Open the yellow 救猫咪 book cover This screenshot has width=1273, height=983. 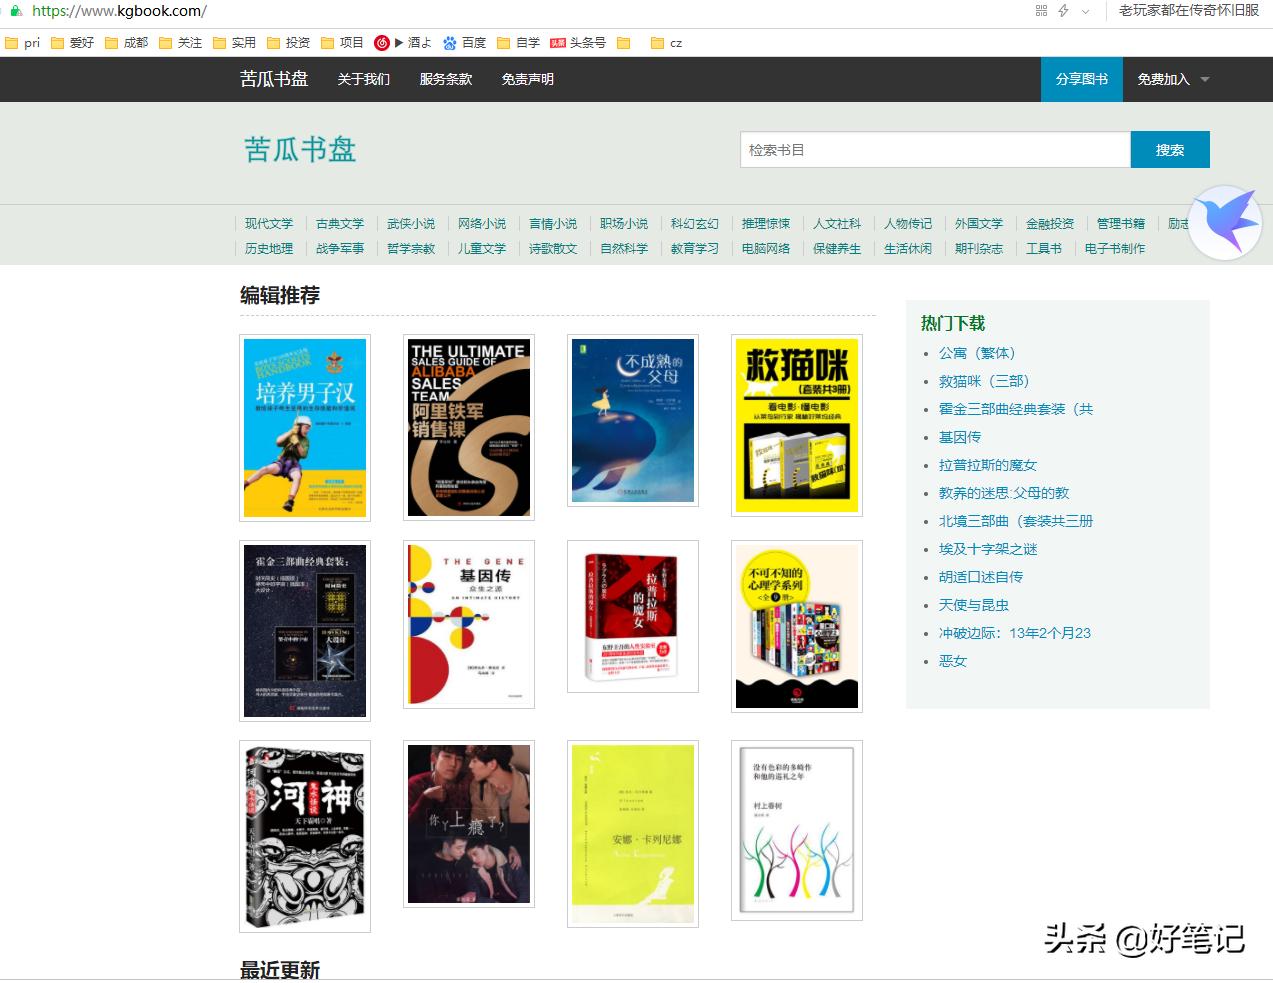(796, 426)
